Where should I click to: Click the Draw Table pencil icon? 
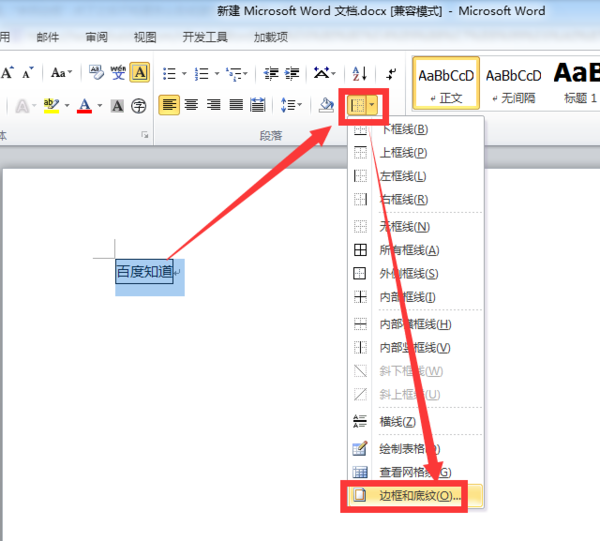(360, 448)
